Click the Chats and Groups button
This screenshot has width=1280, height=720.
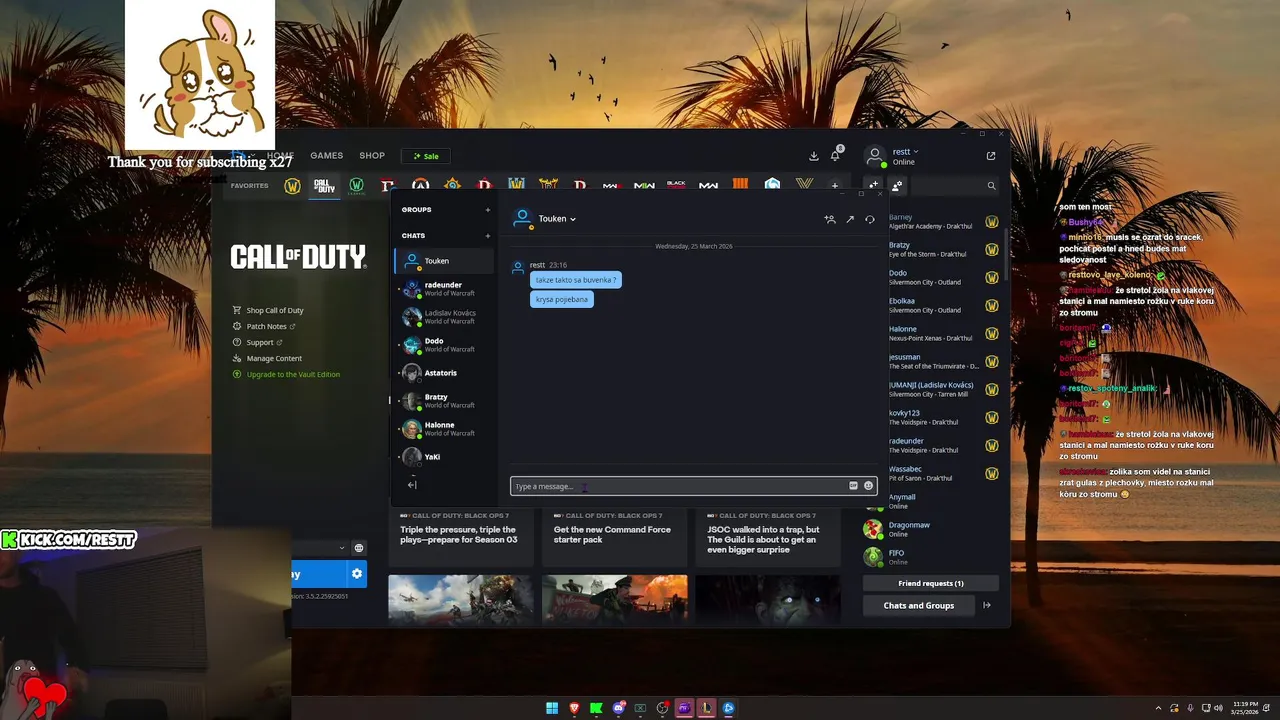pos(919,605)
